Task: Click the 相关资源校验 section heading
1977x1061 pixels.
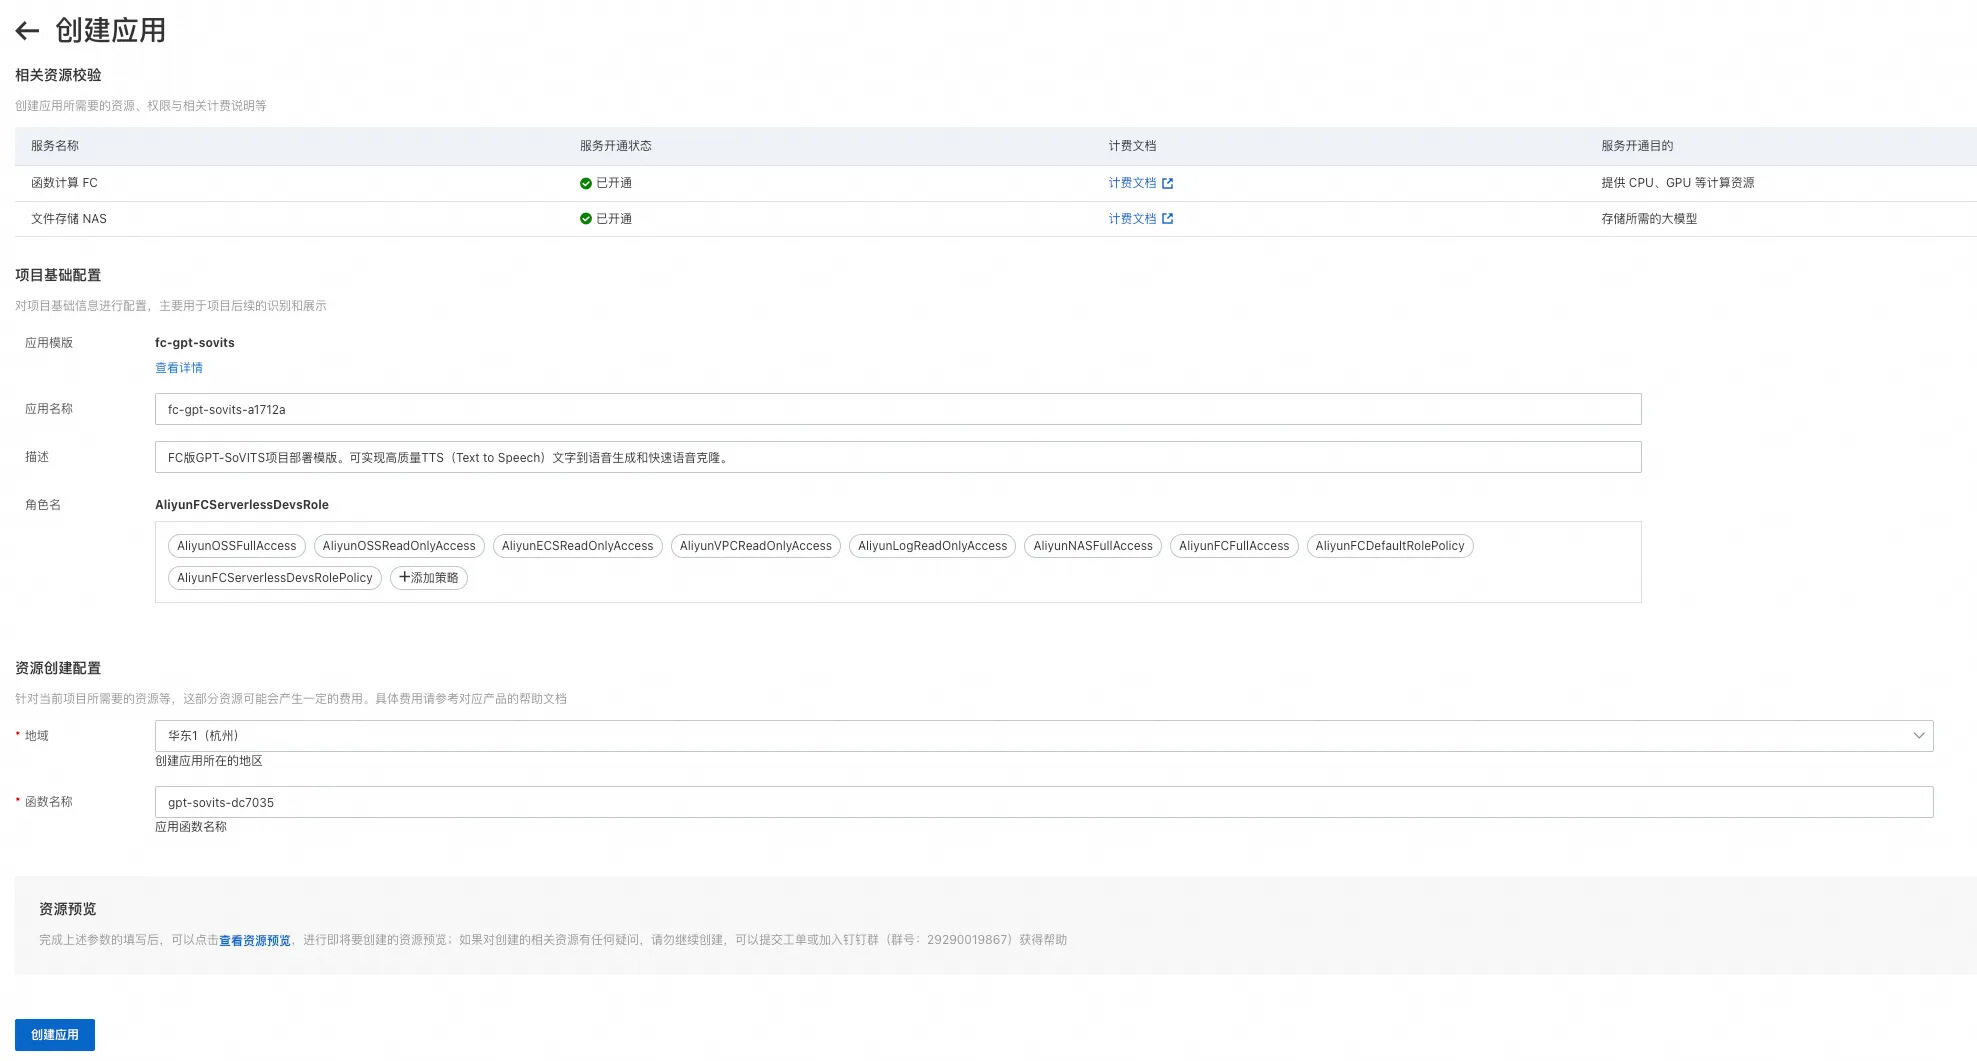Action: [x=58, y=75]
